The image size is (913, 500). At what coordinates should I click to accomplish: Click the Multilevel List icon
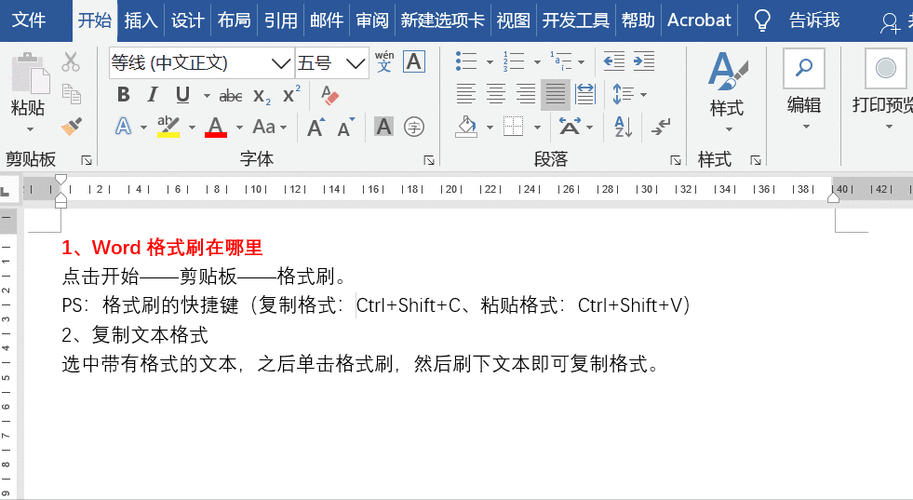coord(560,61)
